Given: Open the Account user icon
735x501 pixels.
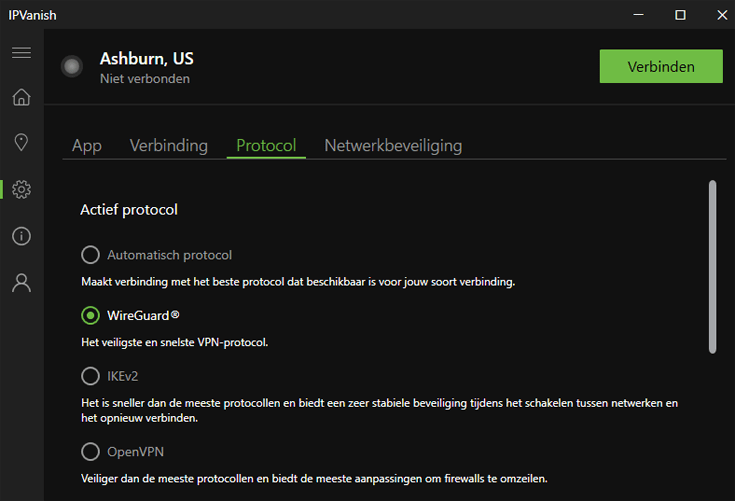Looking at the screenshot, I should pos(22,283).
